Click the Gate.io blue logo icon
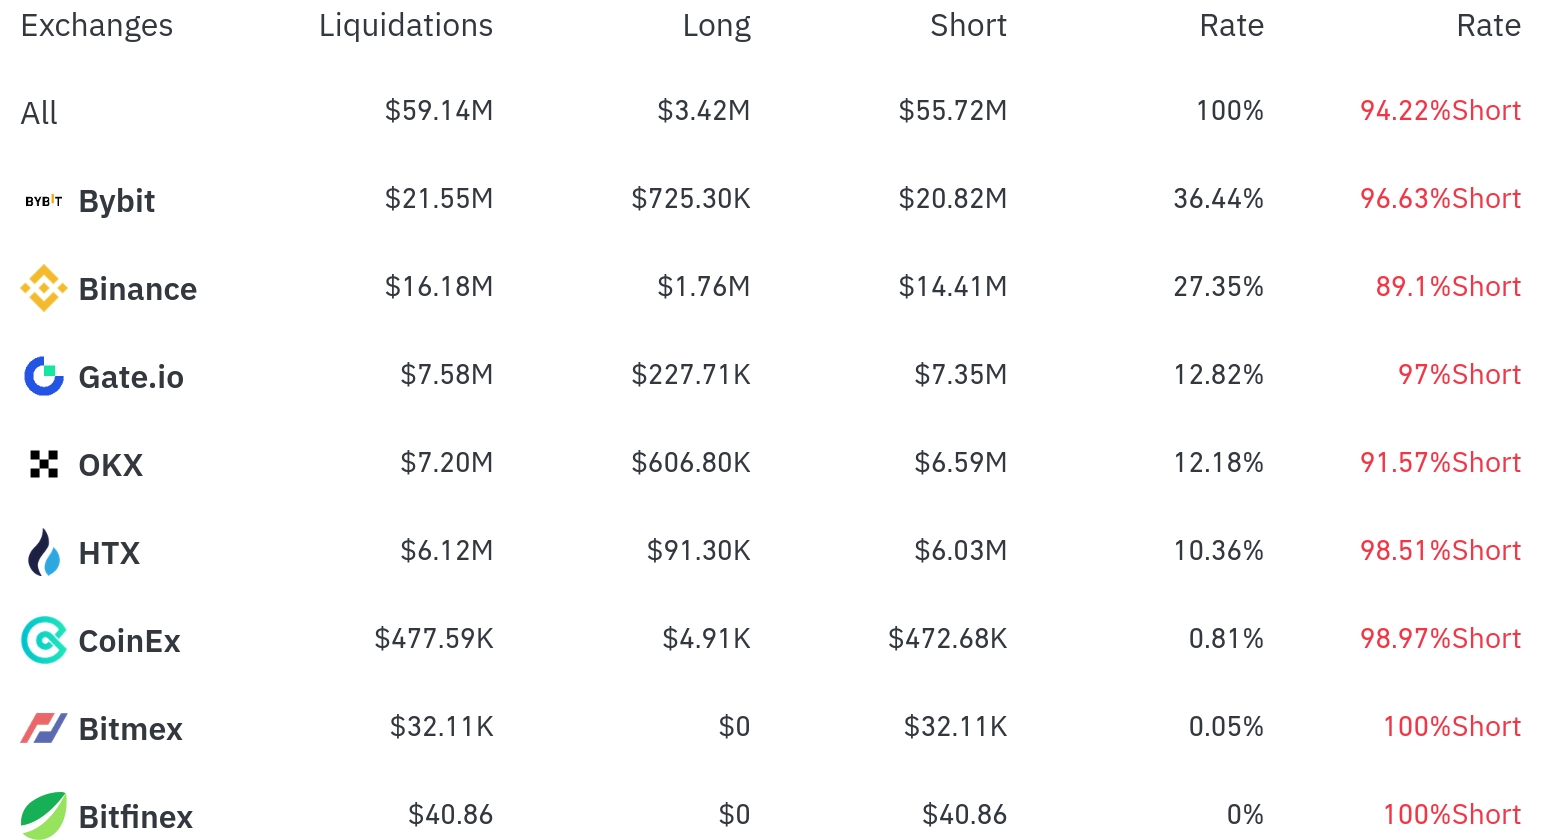1542x840 pixels. (43, 376)
